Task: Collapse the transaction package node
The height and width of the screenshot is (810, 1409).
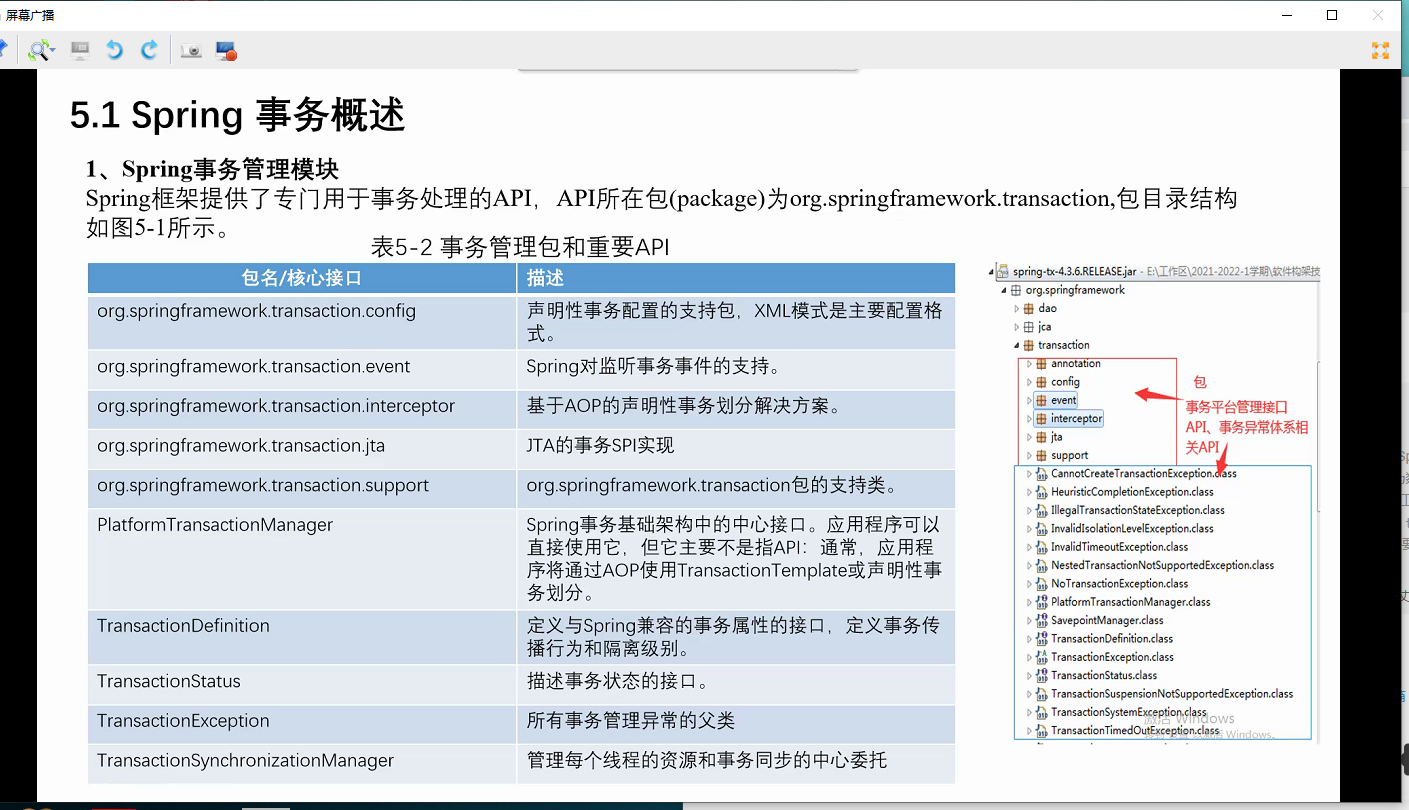Action: coord(1017,345)
